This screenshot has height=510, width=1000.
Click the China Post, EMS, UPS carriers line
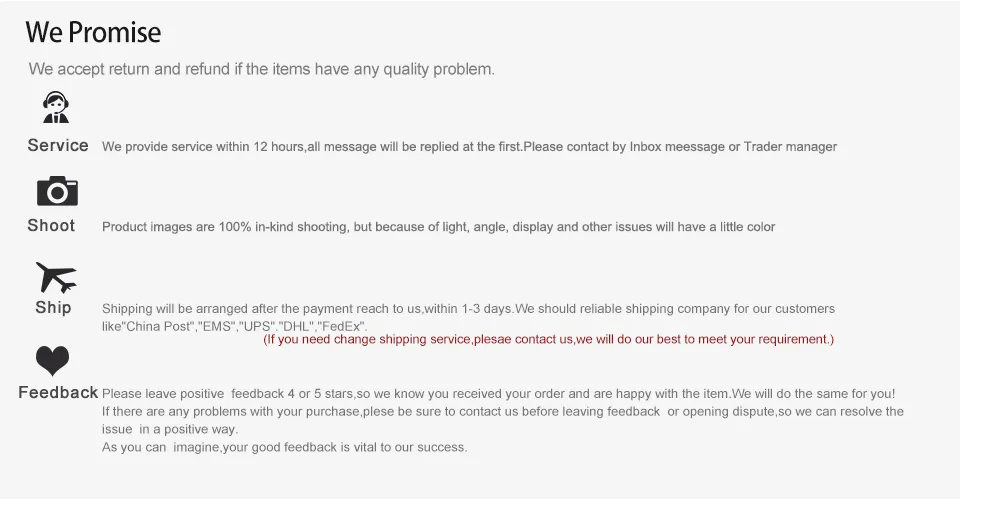tap(235, 326)
